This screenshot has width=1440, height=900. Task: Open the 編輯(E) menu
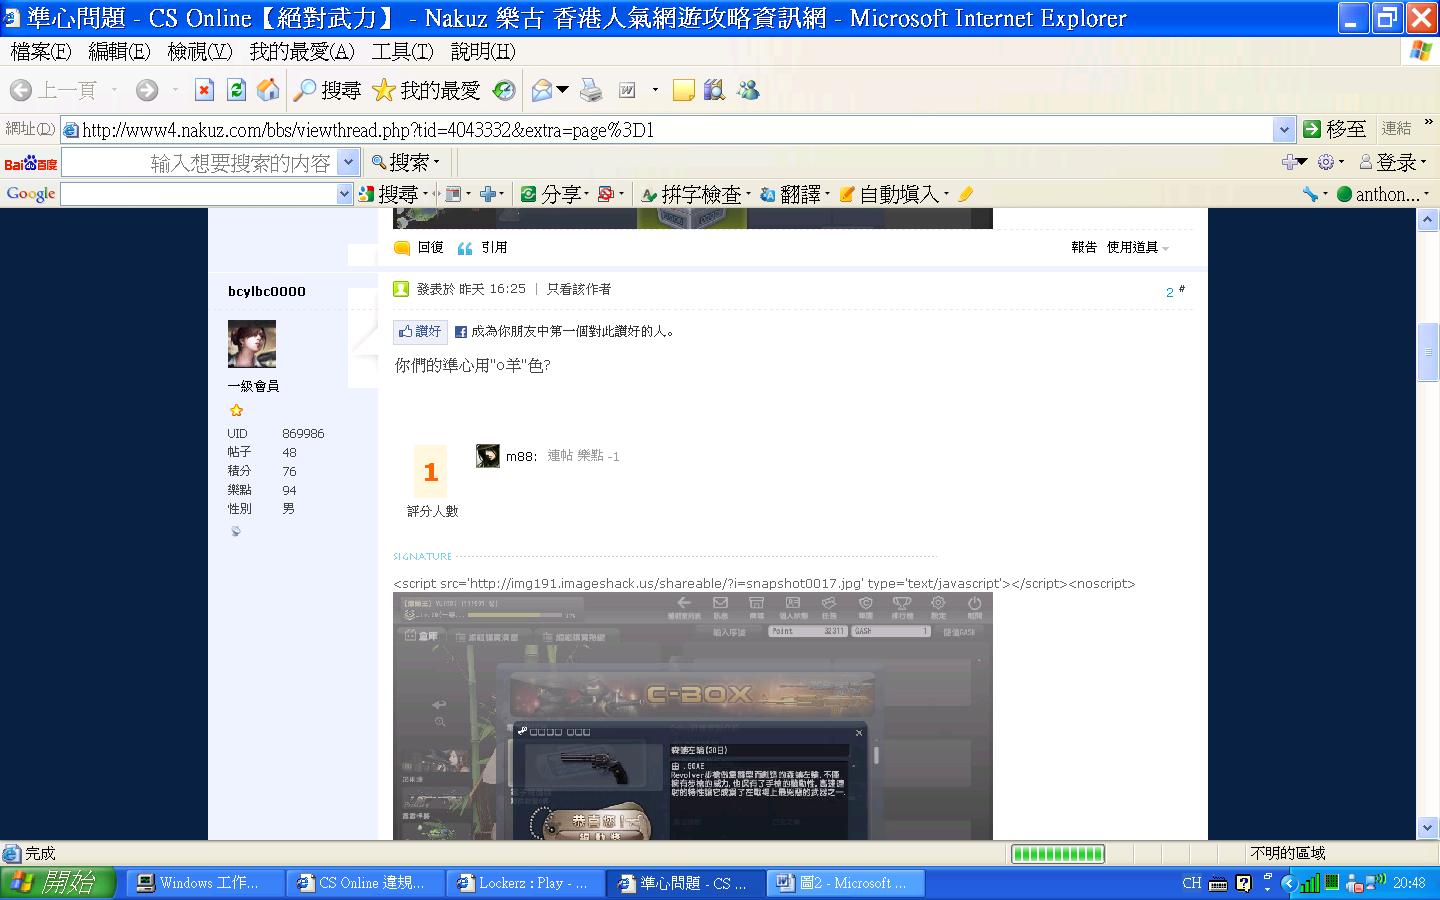coord(119,51)
